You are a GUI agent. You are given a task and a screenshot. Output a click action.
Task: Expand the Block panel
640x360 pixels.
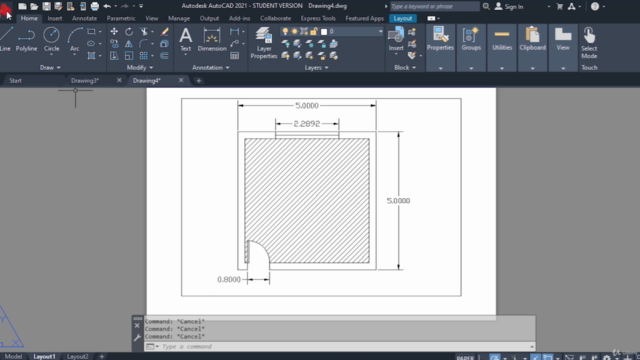405,67
